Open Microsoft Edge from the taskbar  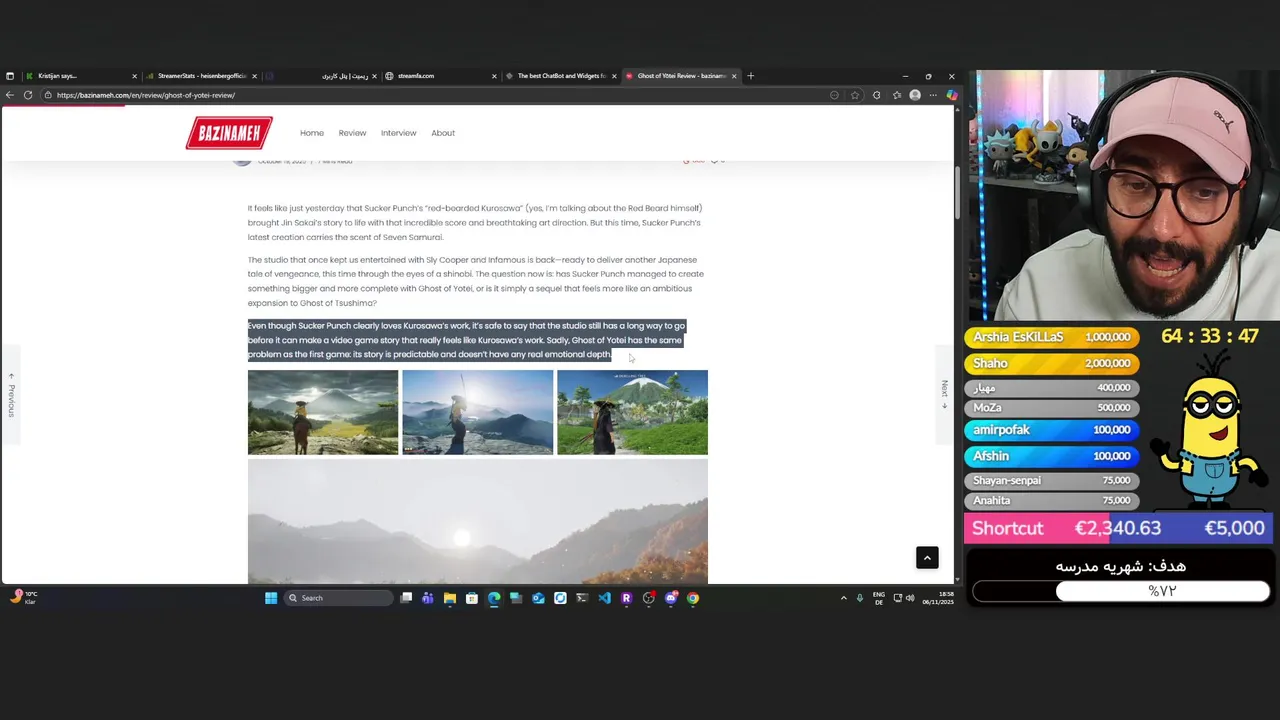point(494,598)
